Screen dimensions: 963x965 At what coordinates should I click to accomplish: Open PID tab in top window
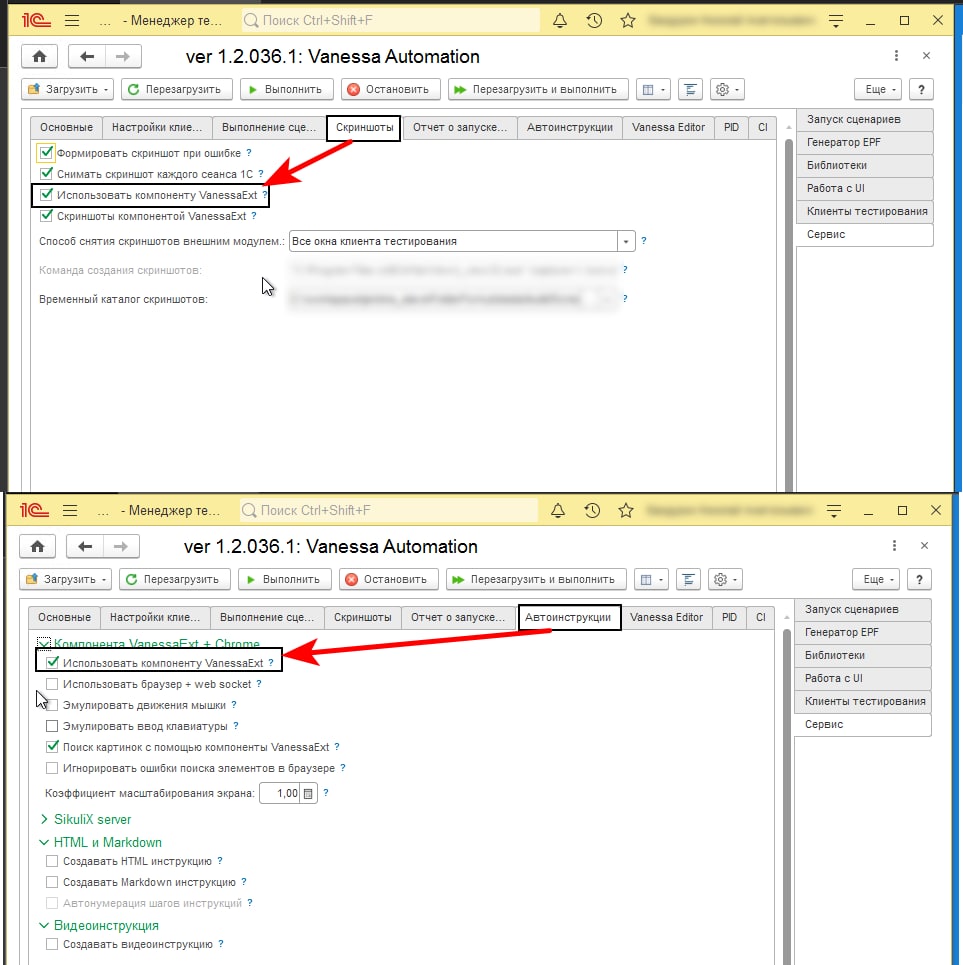click(x=731, y=127)
